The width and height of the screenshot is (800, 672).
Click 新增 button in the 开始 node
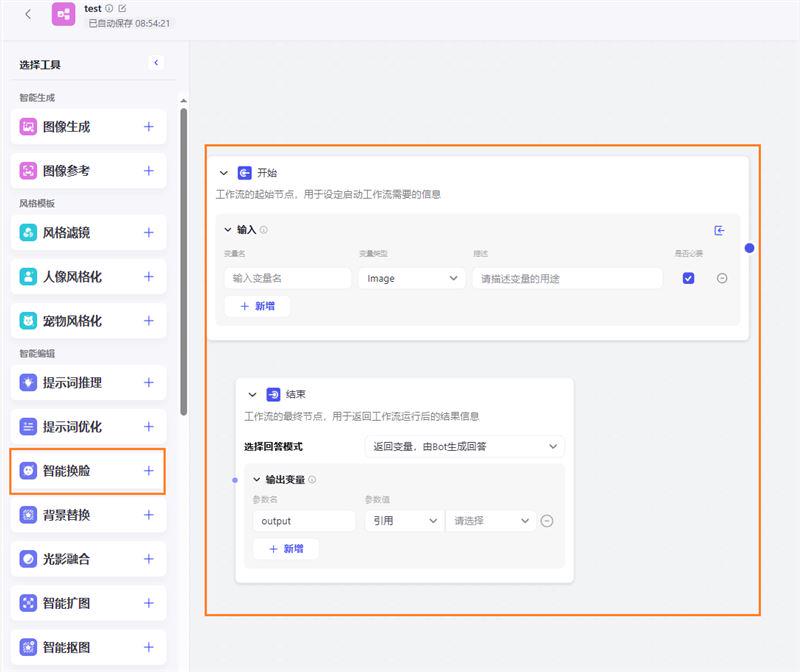(257, 307)
